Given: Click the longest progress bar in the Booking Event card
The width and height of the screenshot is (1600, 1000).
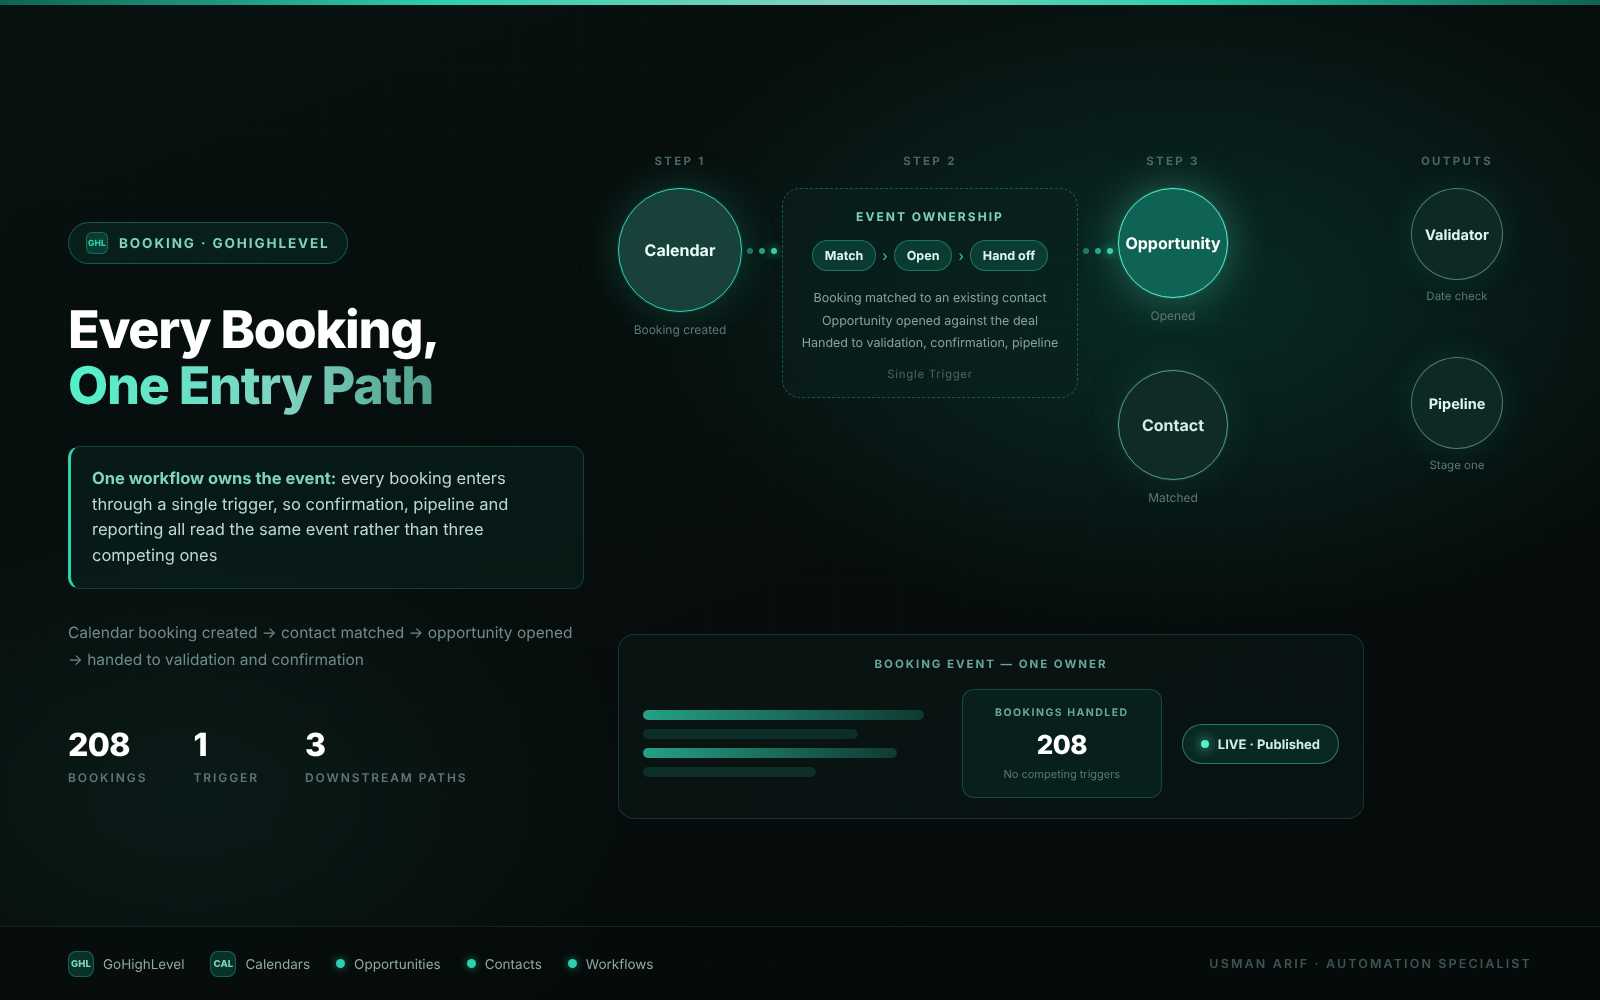Looking at the screenshot, I should coord(783,715).
